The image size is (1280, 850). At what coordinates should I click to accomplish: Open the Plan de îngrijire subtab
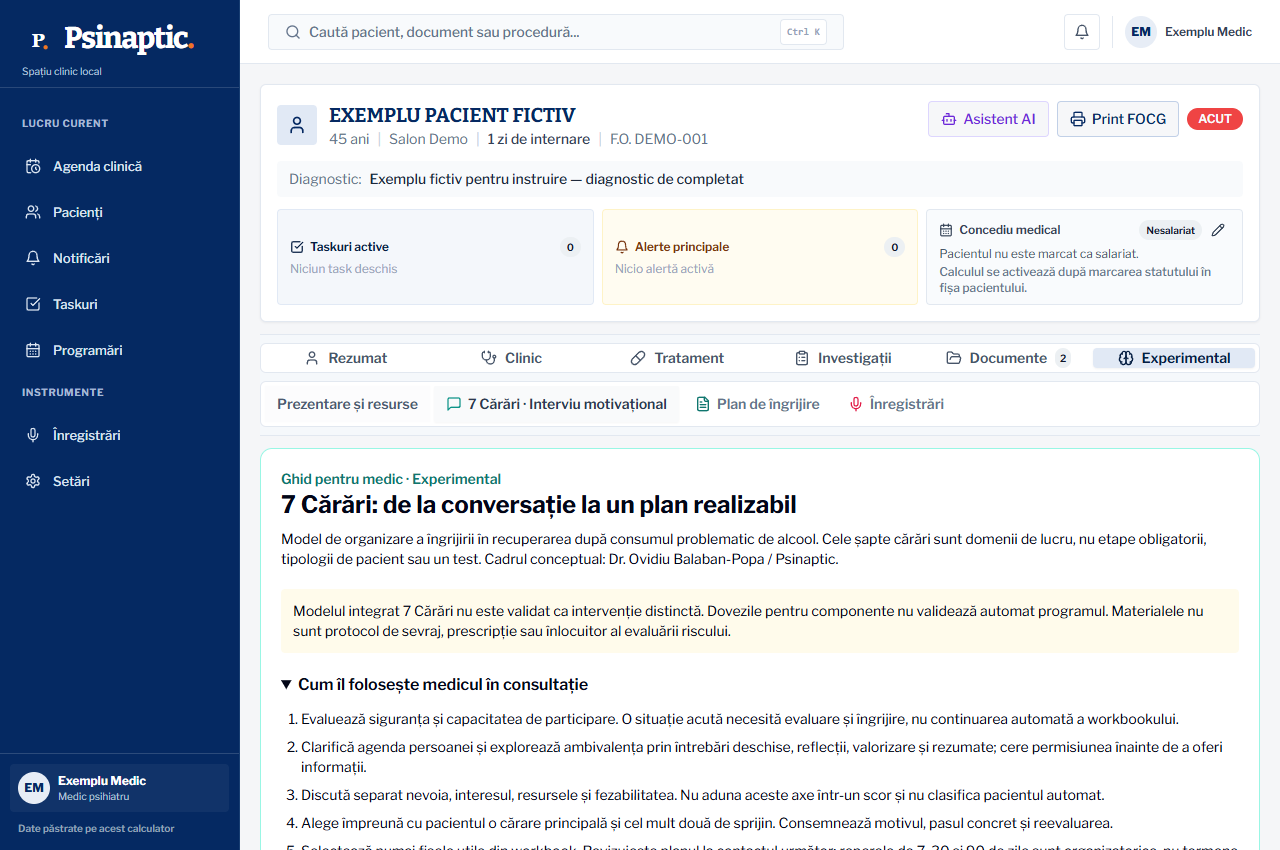[758, 404]
